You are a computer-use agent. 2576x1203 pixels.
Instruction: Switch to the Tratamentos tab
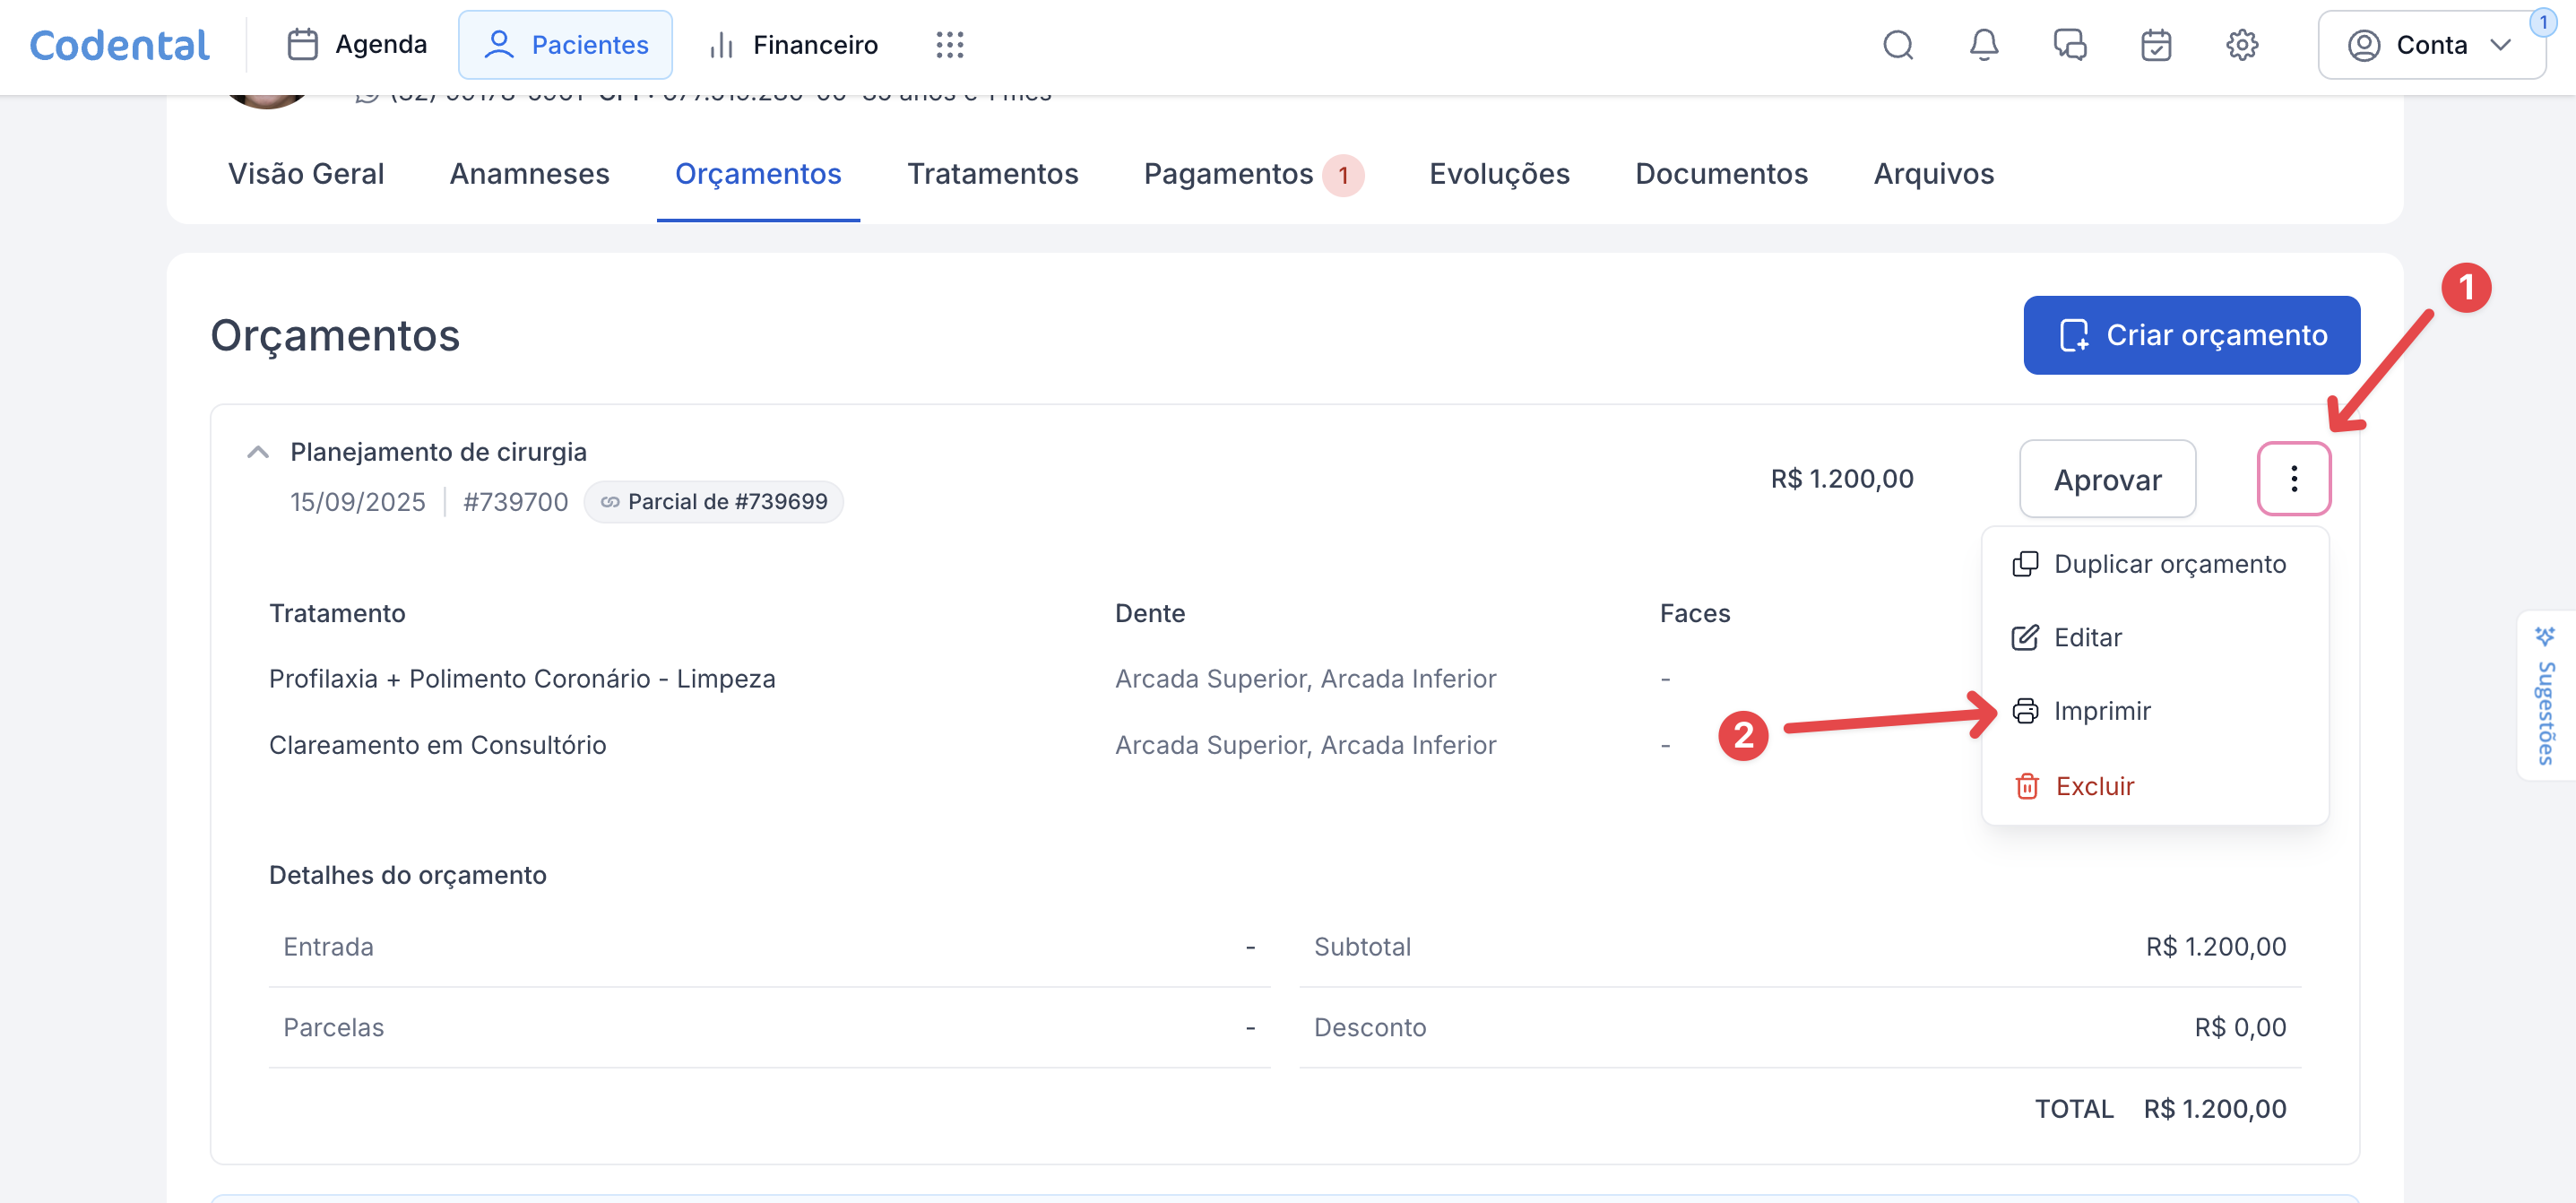992,174
